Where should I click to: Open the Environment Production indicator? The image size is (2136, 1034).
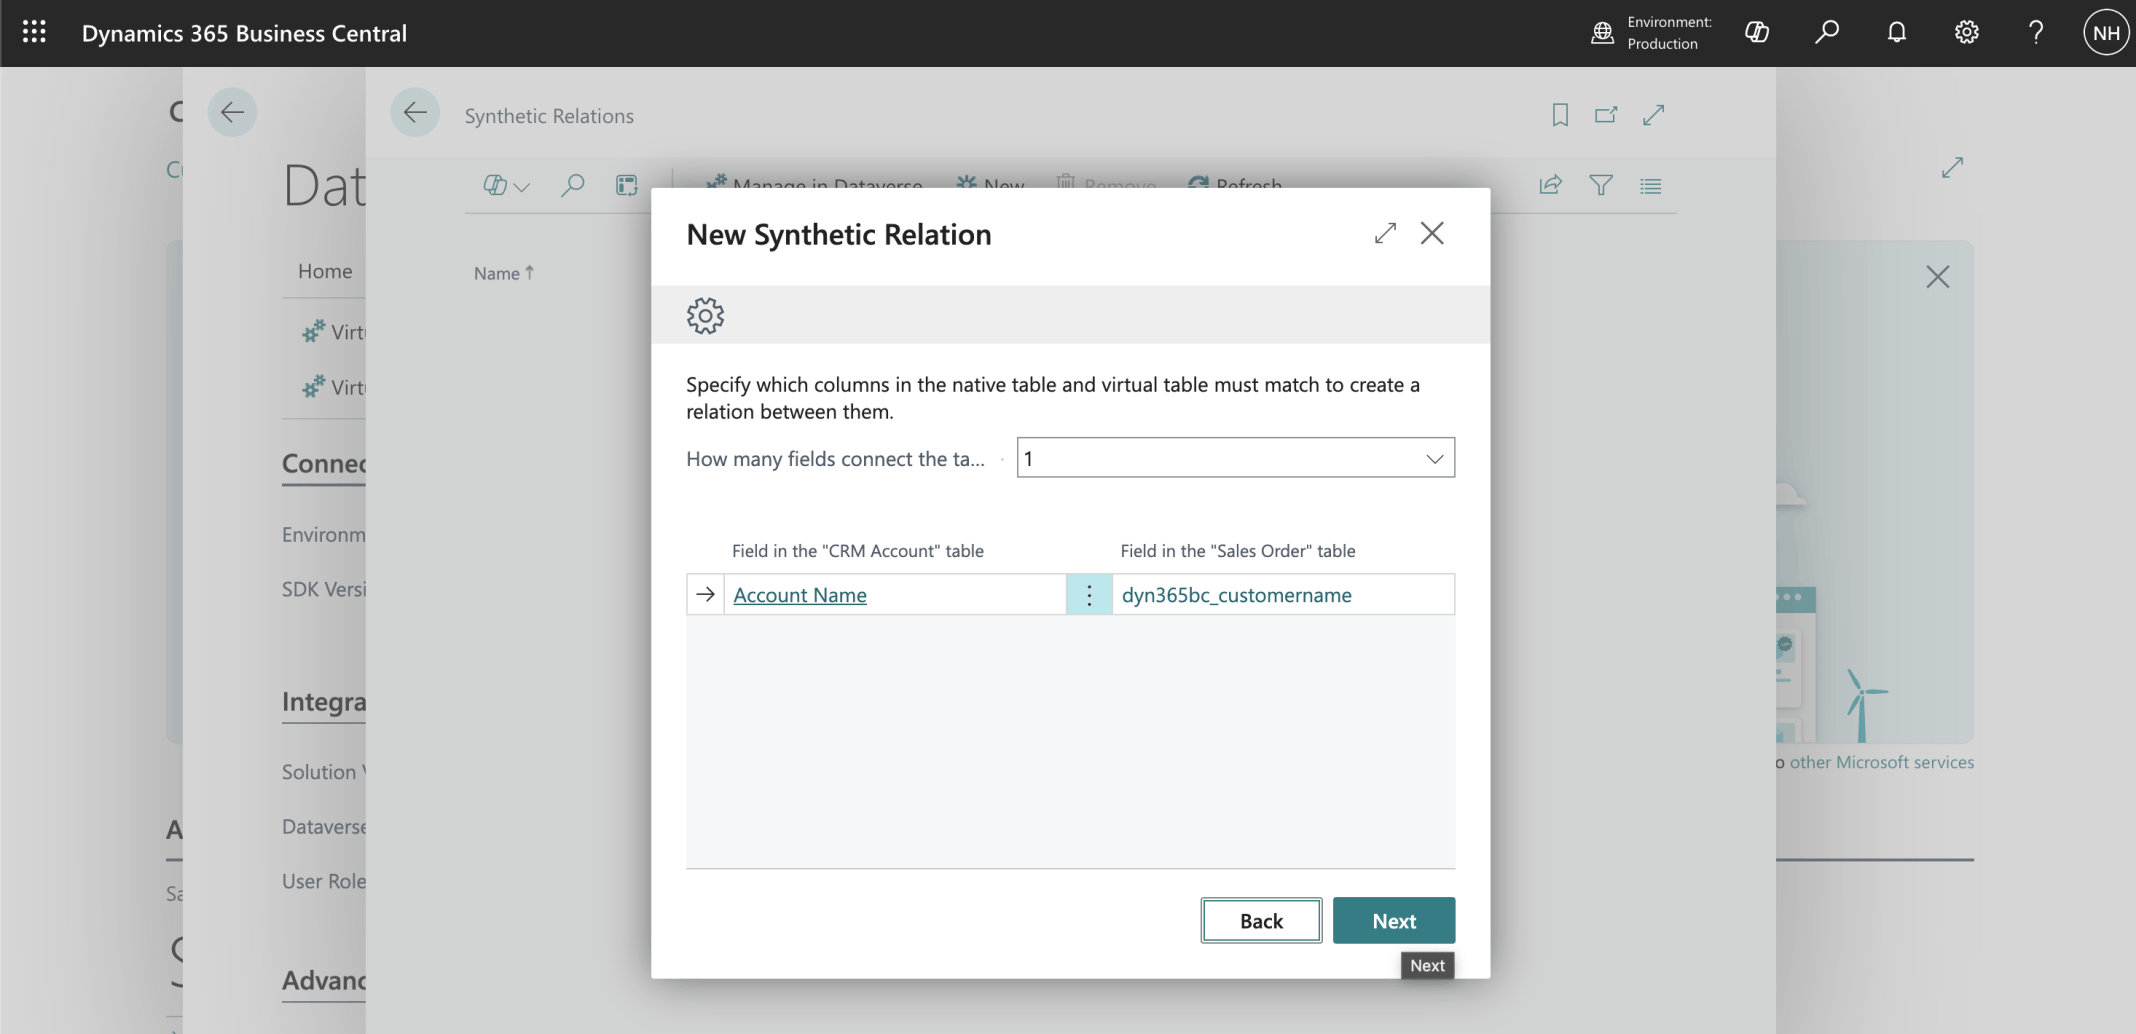point(1652,33)
